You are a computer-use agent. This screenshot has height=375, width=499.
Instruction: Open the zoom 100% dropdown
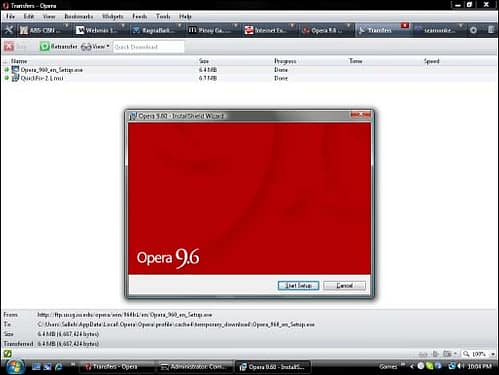point(493,354)
